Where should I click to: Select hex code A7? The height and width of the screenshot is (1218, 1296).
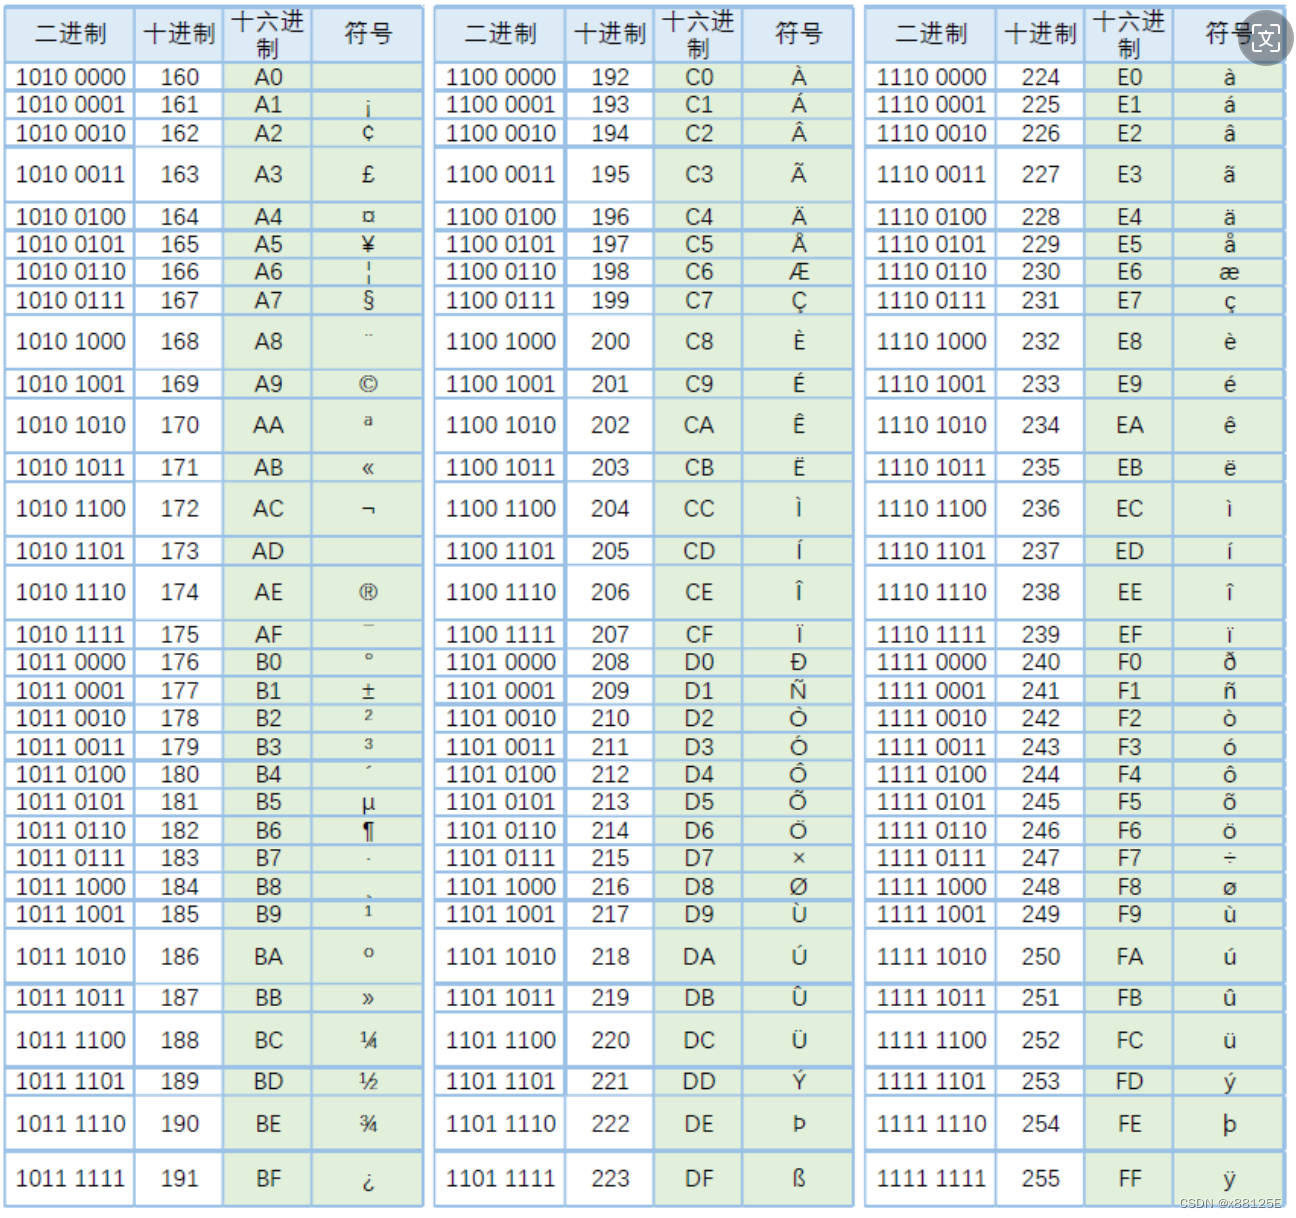point(268,300)
